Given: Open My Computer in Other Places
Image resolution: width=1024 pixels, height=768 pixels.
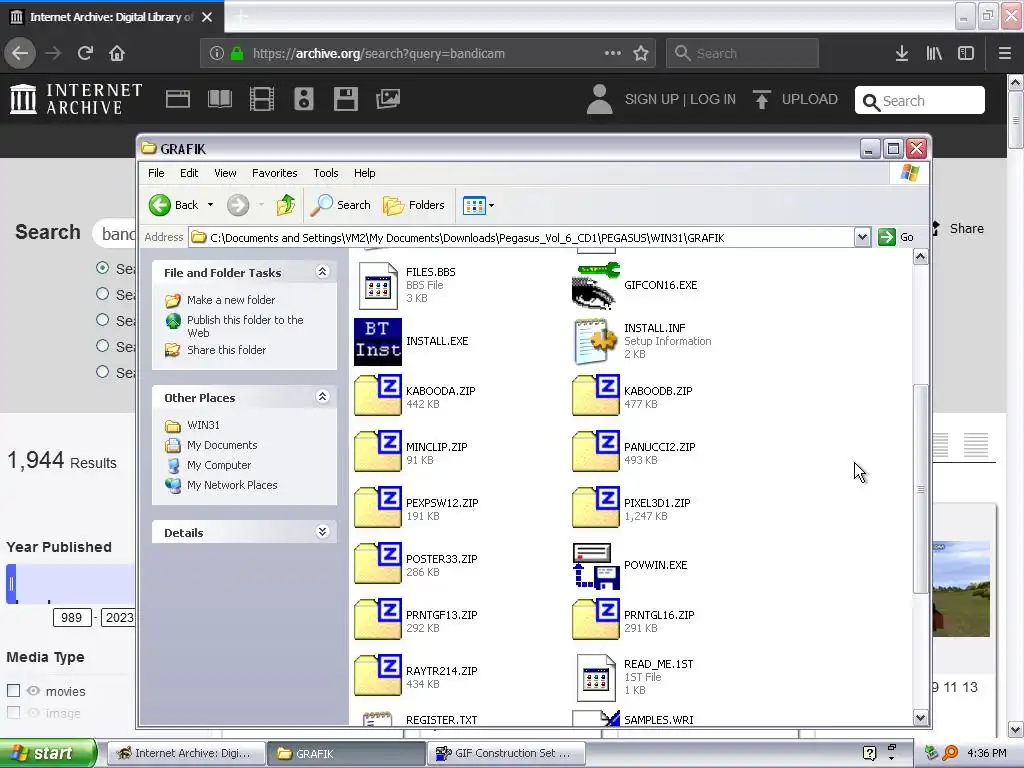Looking at the screenshot, I should pos(219,465).
